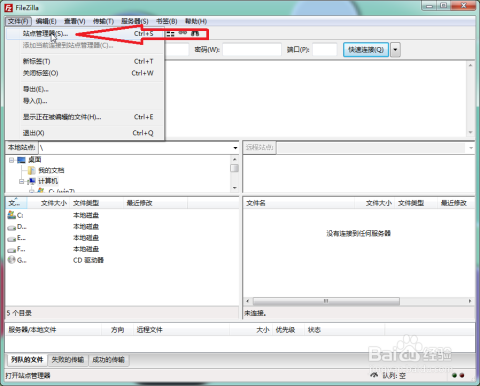The height and width of the screenshot is (386, 480).
Task: Sort remote list by 最近修改 column
Action: (x=456, y=203)
